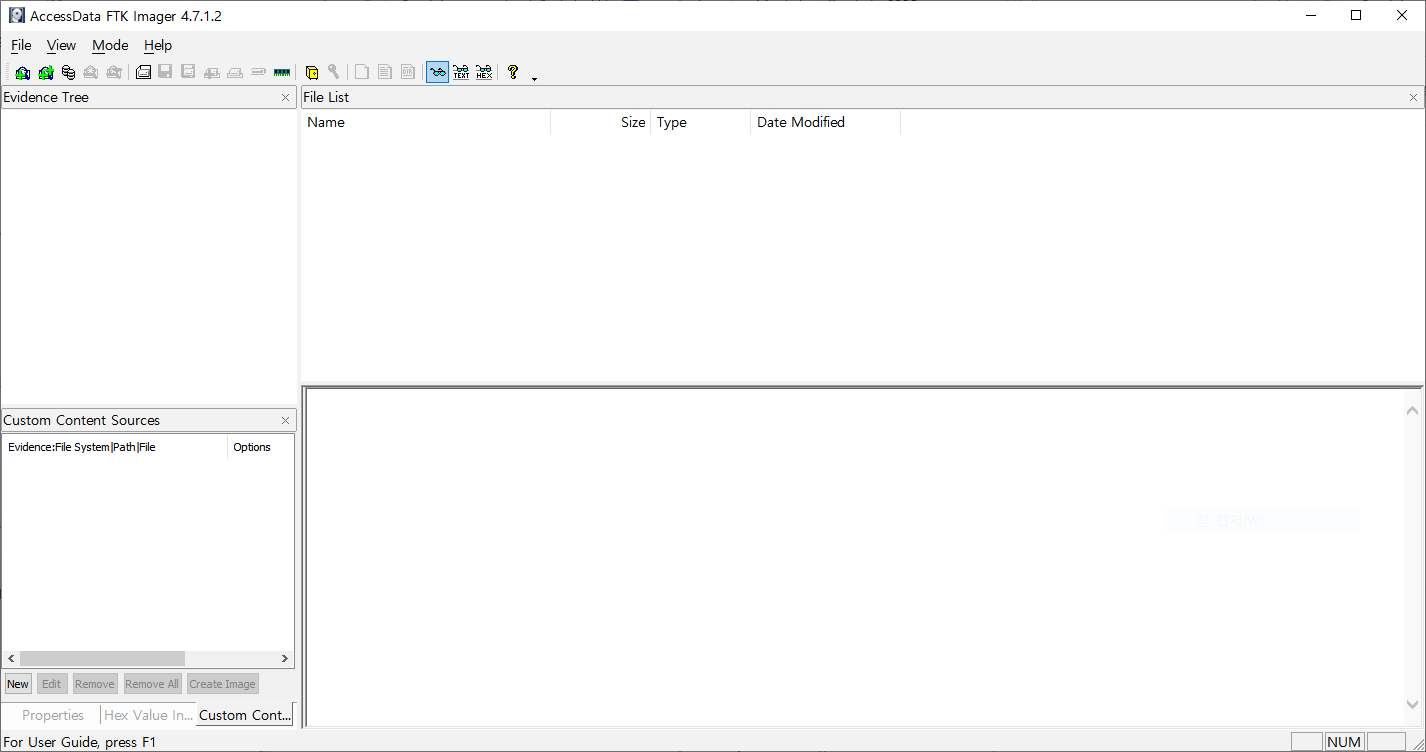
Task: Click the Evidence:File System|Path|File column header
Action: point(115,447)
